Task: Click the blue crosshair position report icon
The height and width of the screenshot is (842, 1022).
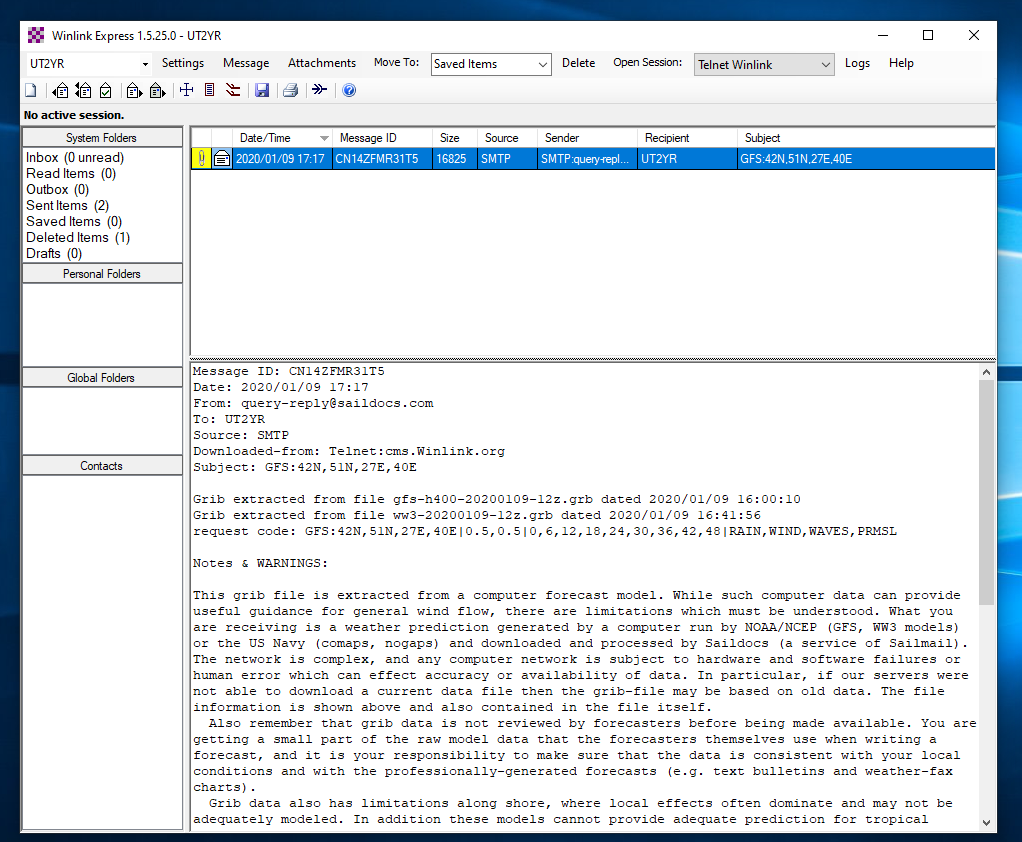Action: click(x=186, y=90)
